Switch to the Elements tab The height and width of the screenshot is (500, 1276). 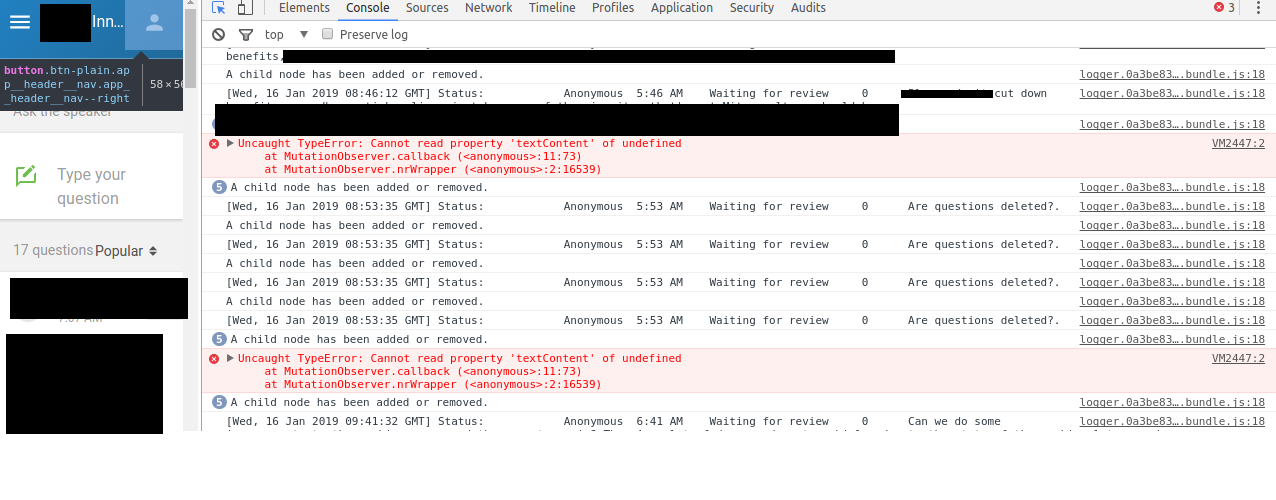[x=304, y=8]
